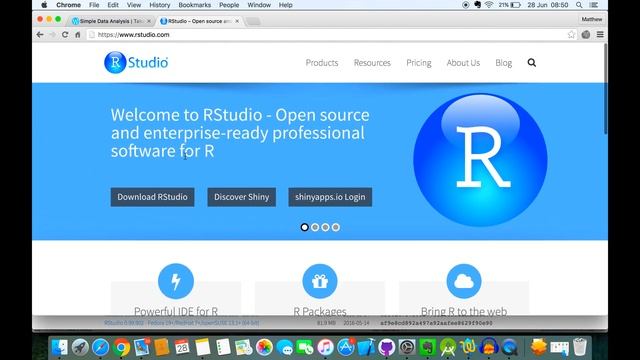Open the Edit menu
Screen dimensions: 640x360
click(x=113, y=5)
